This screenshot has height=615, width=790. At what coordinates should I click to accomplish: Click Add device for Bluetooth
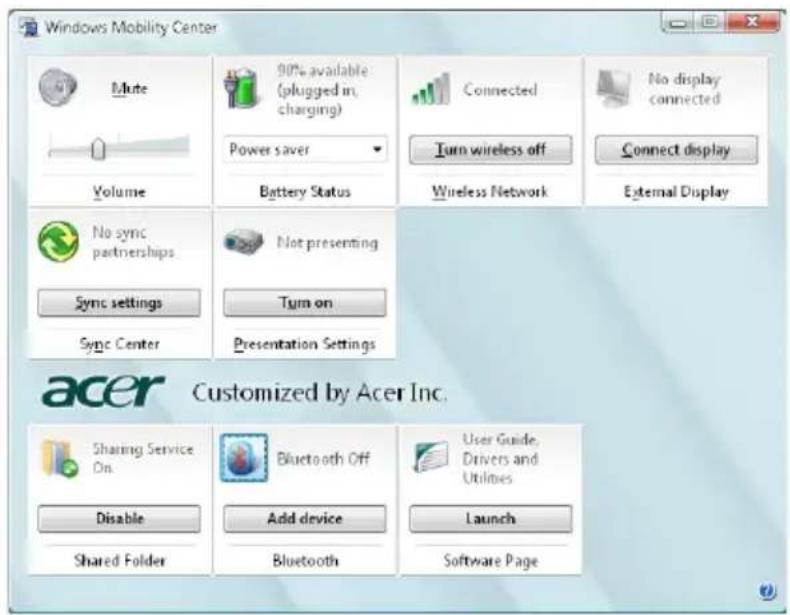point(305,518)
